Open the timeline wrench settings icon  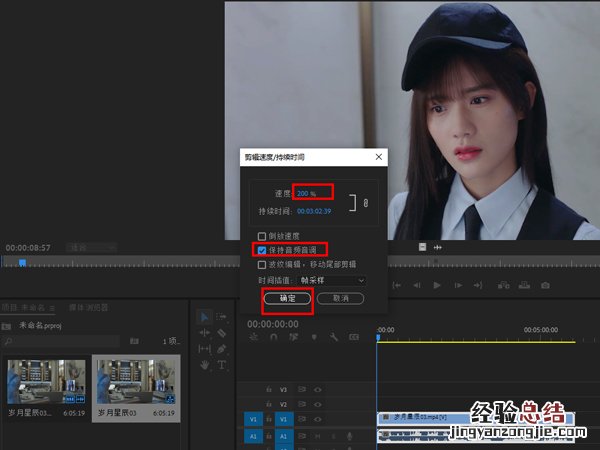click(x=333, y=337)
